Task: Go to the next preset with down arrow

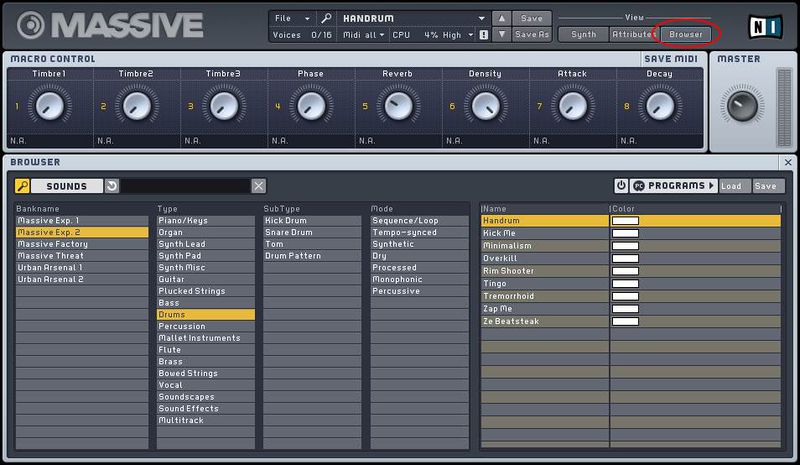Action: click(x=502, y=35)
